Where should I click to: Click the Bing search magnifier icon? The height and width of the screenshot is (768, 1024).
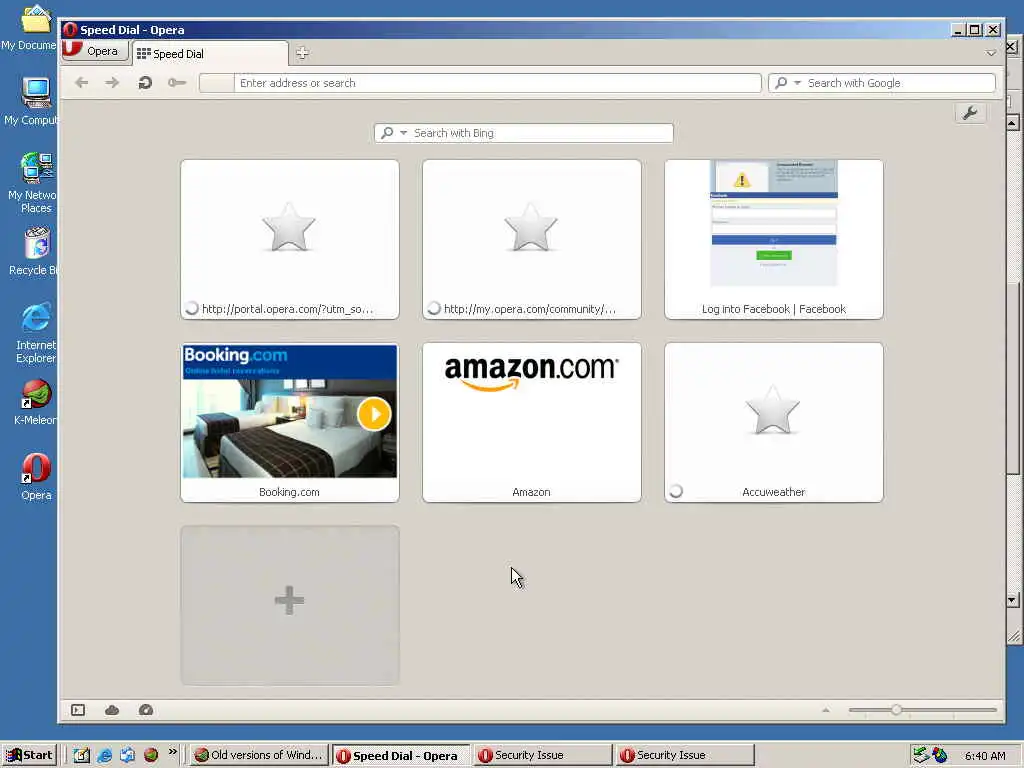pyautogui.click(x=387, y=133)
